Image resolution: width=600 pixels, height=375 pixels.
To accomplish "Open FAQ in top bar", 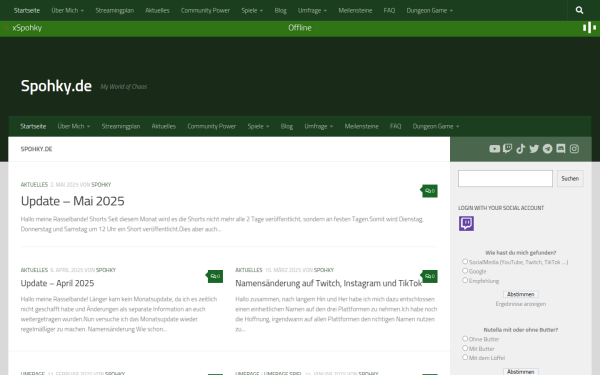I will (389, 10).
